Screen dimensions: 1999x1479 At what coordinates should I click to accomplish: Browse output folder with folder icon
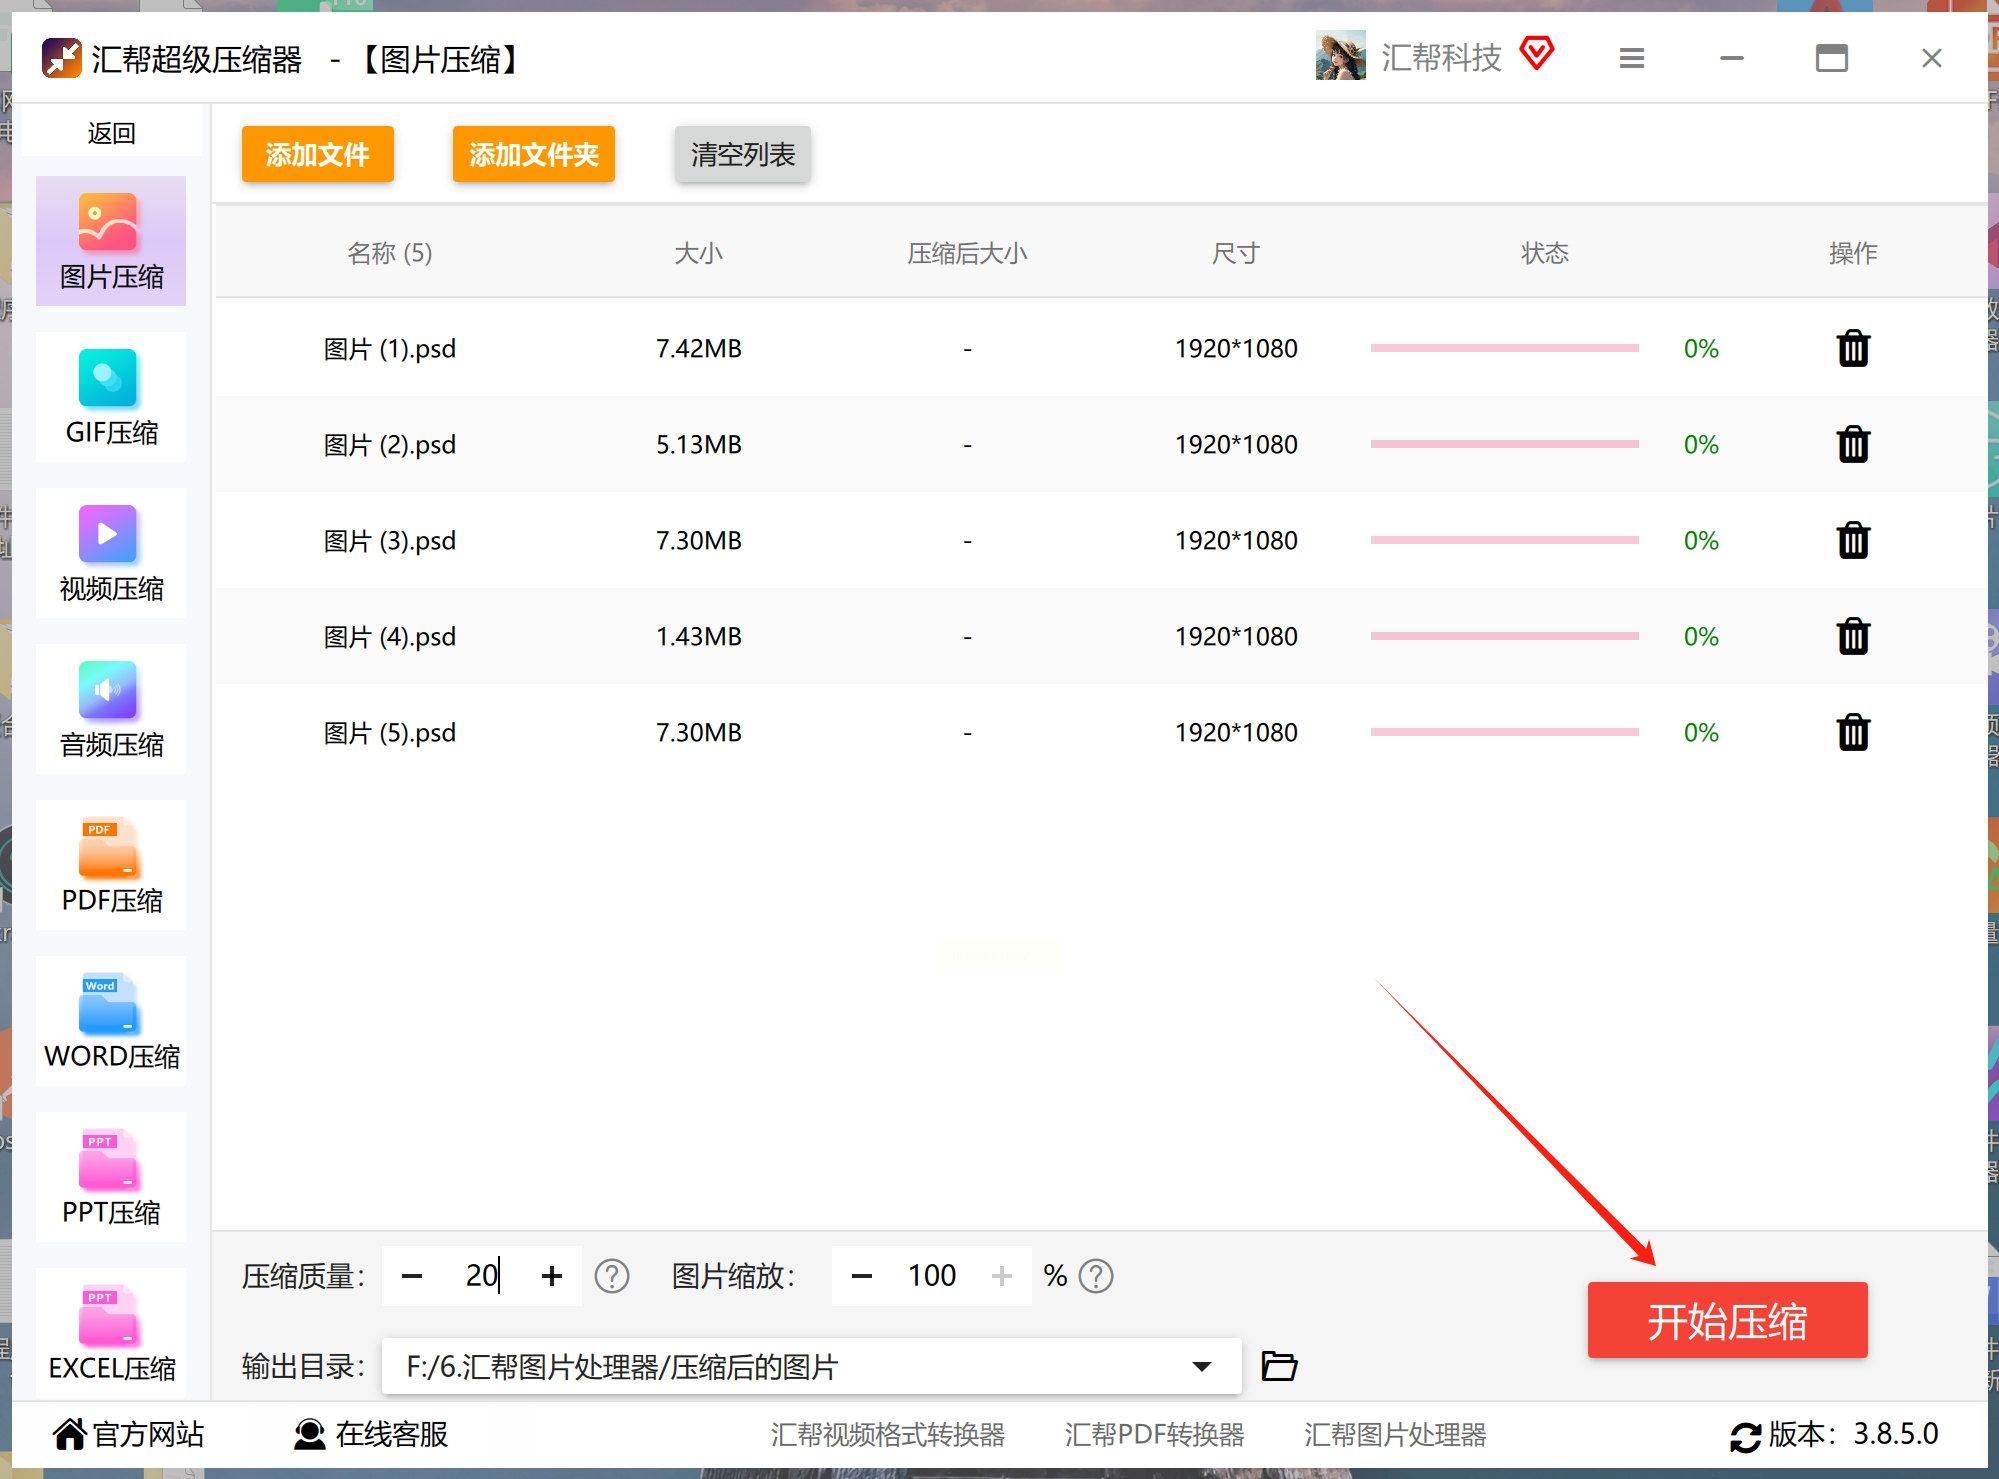[x=1278, y=1366]
